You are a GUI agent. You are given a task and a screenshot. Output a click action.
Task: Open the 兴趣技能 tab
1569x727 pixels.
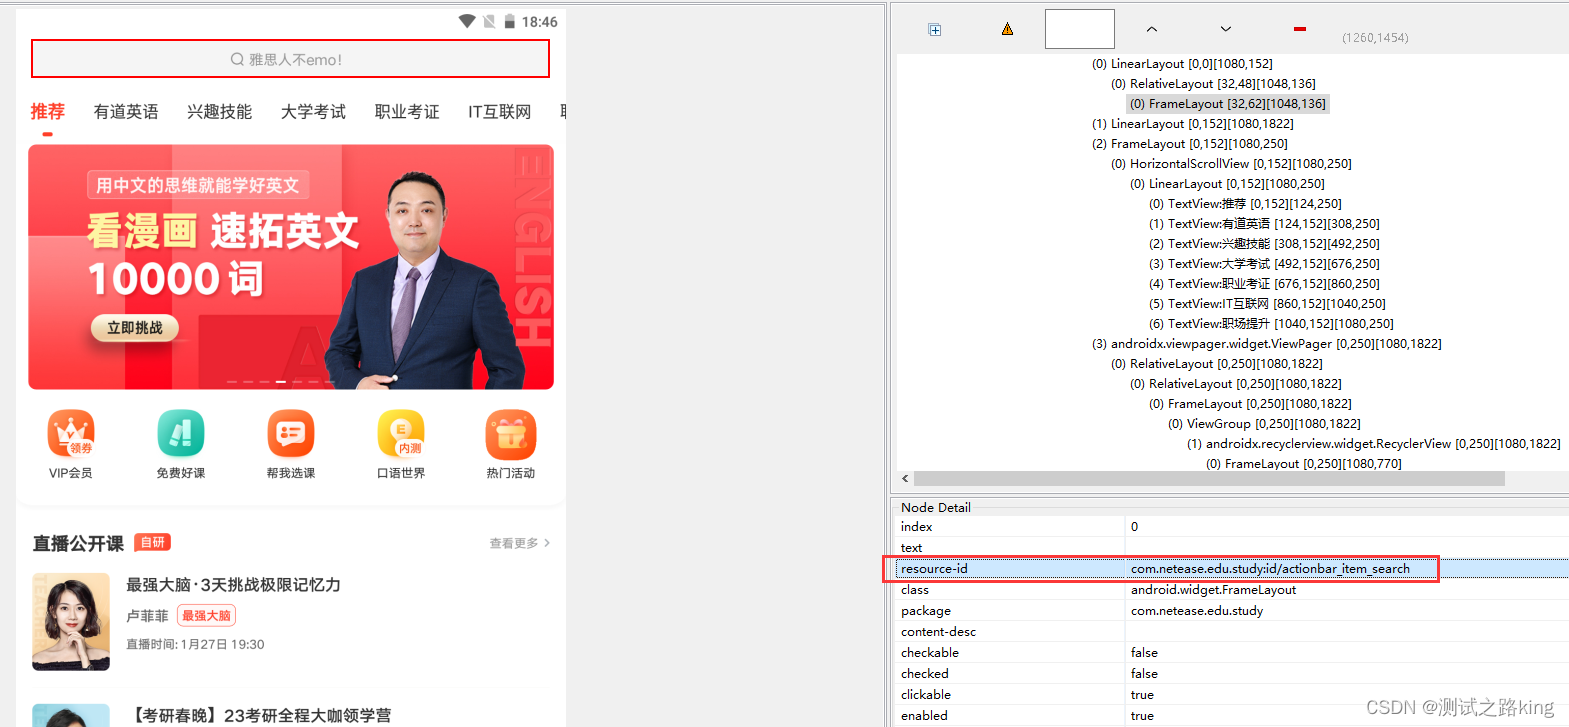[x=219, y=112]
